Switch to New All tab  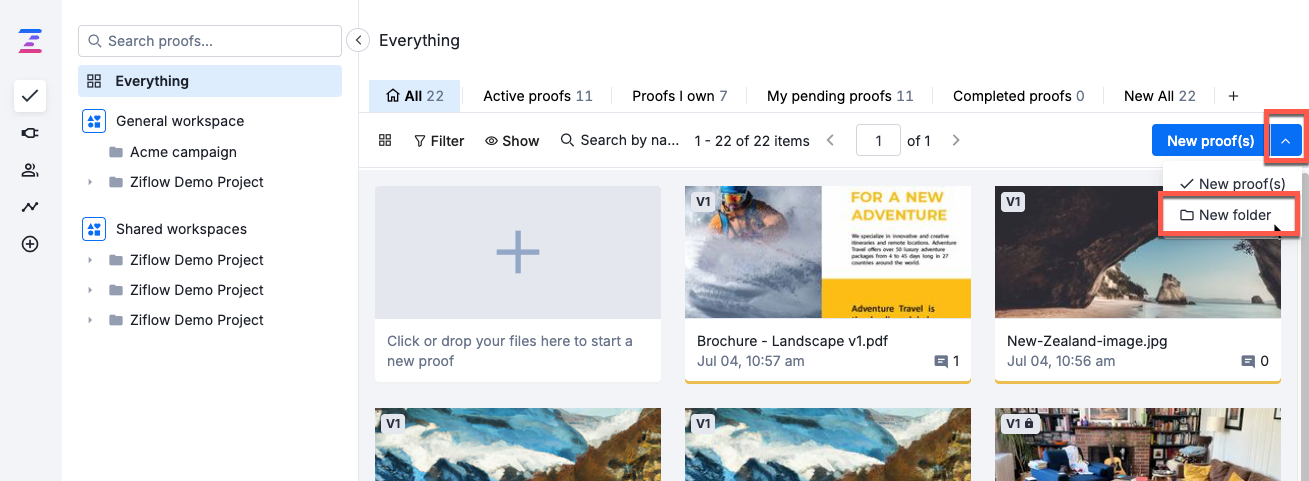tap(1160, 96)
